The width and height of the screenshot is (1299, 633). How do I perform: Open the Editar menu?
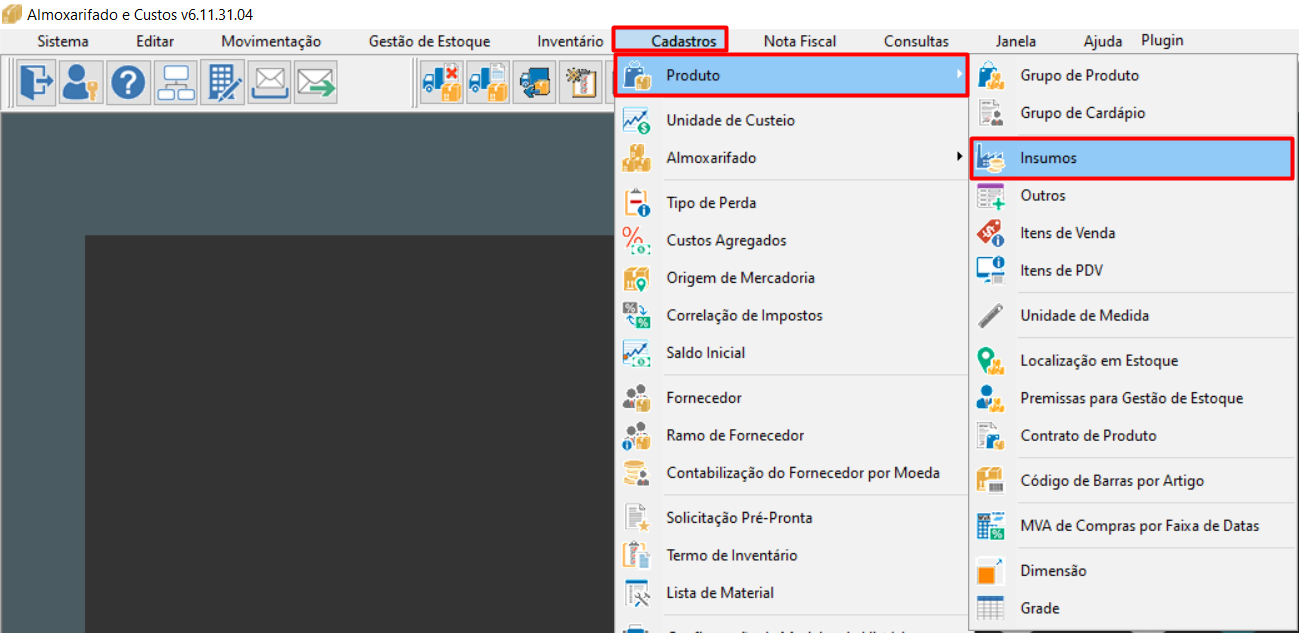(155, 41)
